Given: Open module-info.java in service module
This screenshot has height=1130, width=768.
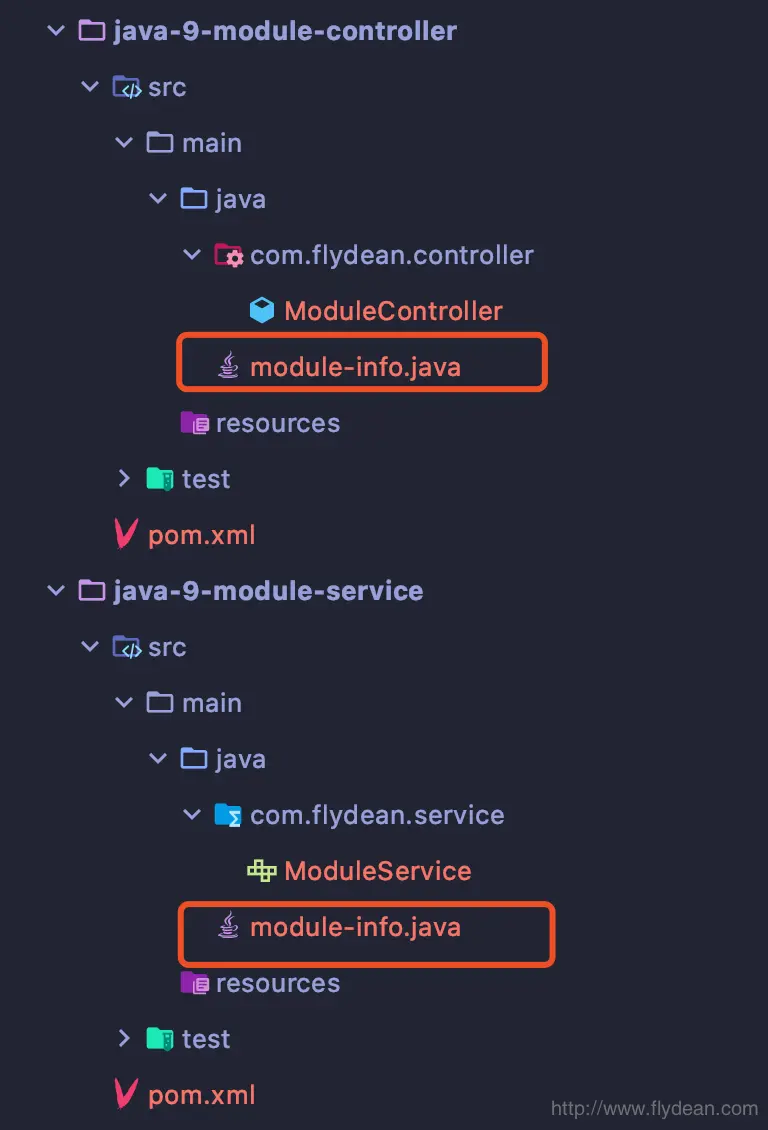Looking at the screenshot, I should click(x=355, y=927).
